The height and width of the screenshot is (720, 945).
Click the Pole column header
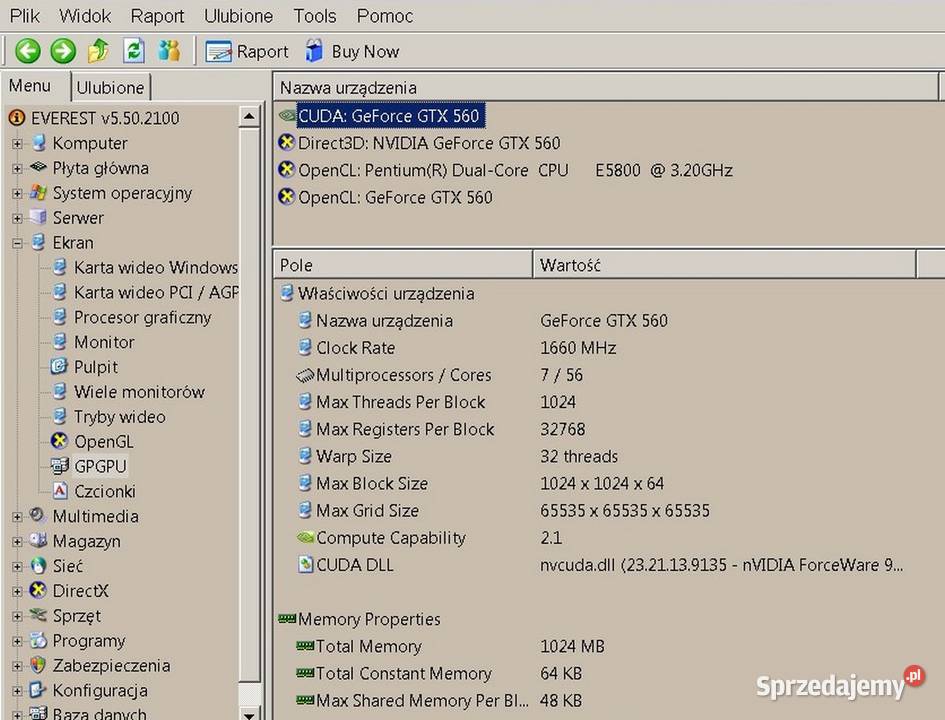pos(403,265)
